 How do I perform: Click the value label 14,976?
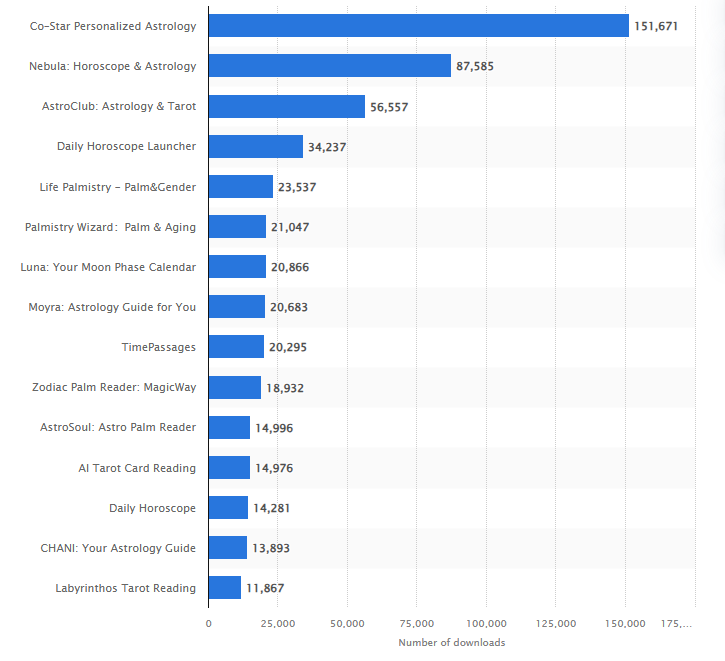pyautogui.click(x=274, y=468)
